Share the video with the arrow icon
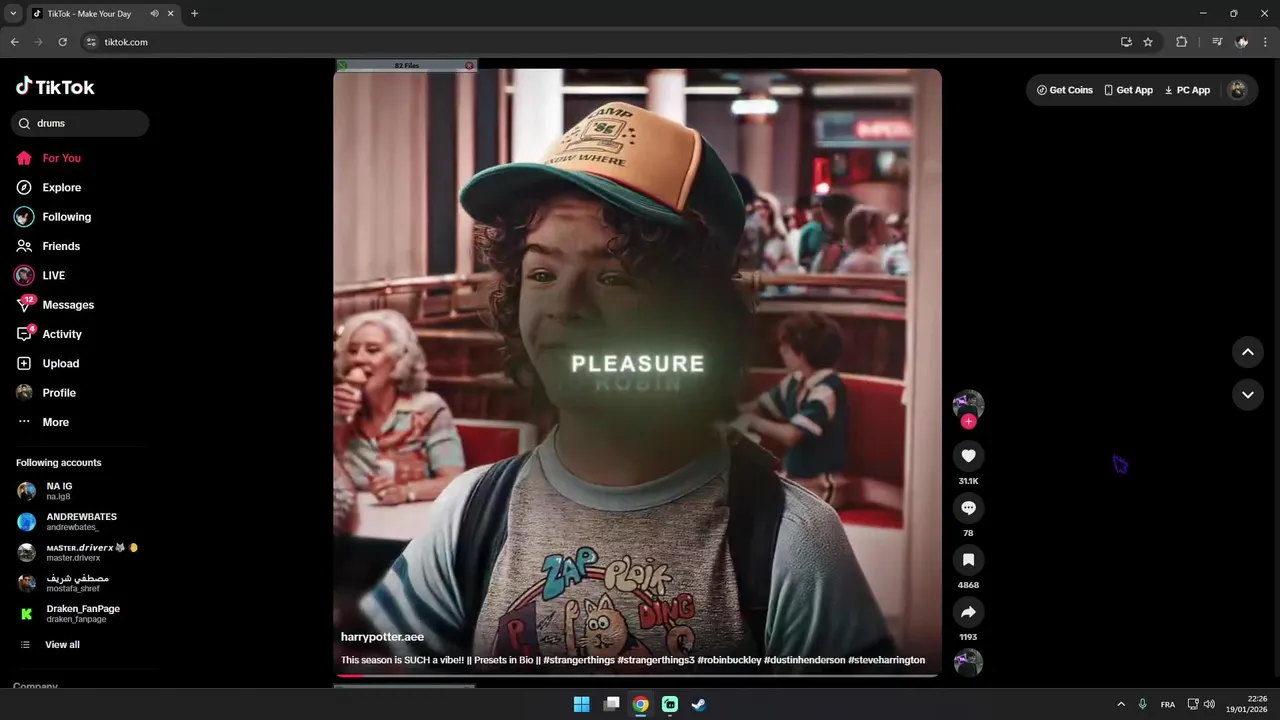 point(968,612)
